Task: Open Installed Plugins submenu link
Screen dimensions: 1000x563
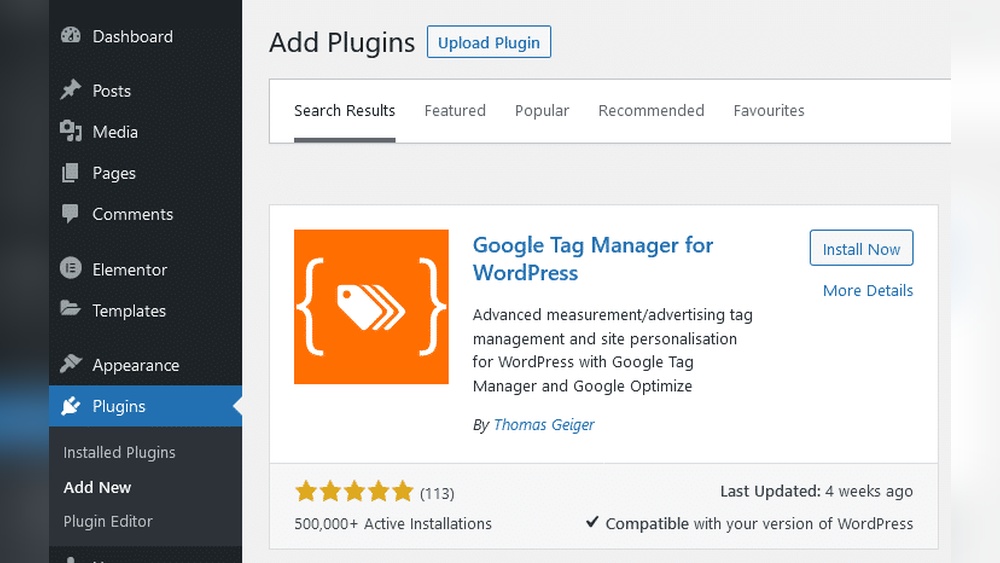Action: pos(119,452)
